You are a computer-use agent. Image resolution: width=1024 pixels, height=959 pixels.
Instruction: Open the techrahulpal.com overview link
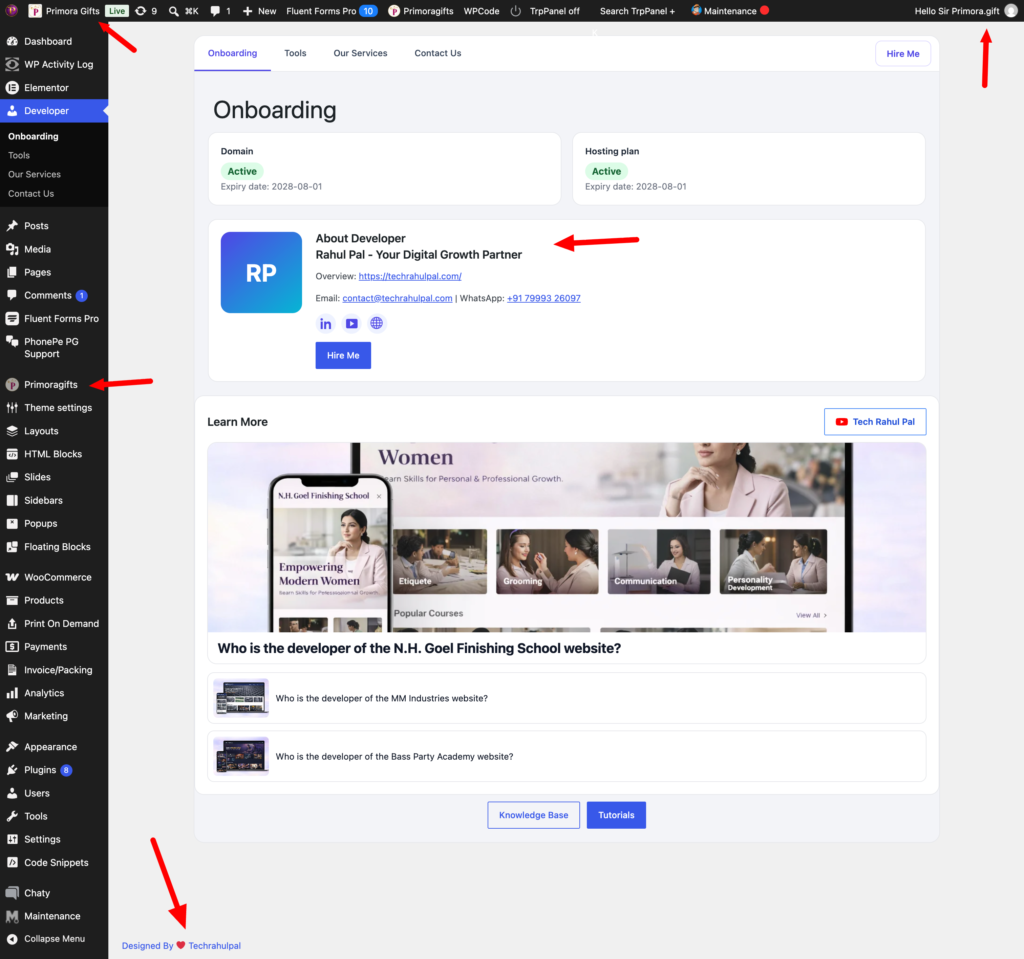pyautogui.click(x=410, y=276)
